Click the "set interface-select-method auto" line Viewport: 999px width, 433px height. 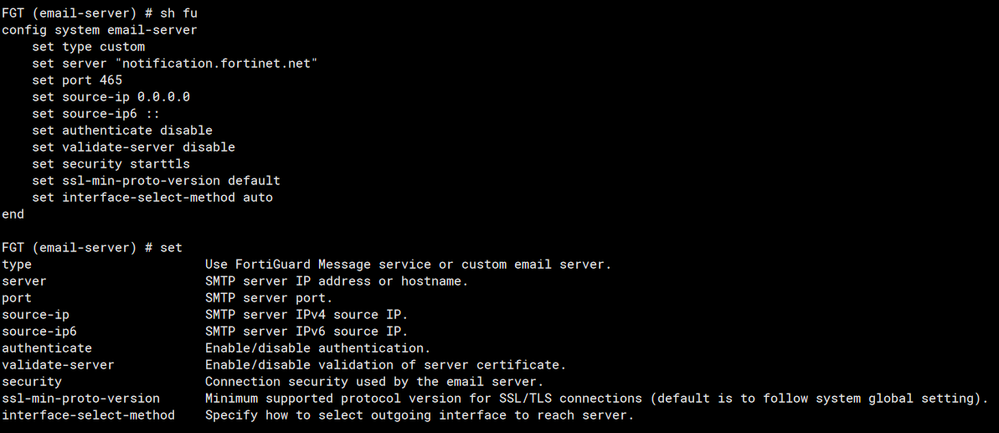coord(152,198)
